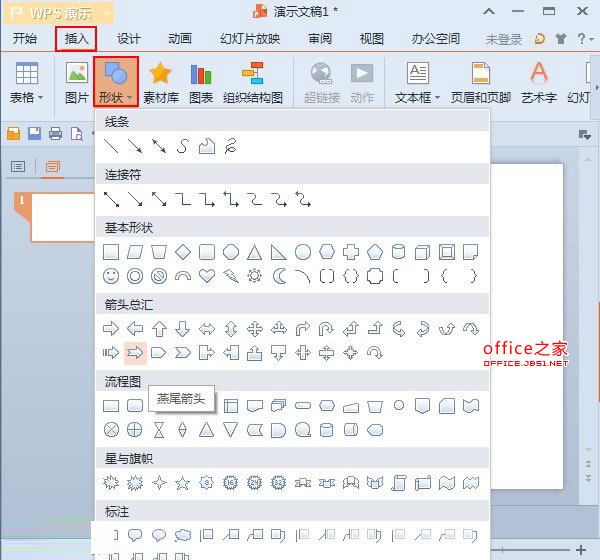Select the crescent moon shape
Screen dimensions: 600x560
click(x=279, y=276)
